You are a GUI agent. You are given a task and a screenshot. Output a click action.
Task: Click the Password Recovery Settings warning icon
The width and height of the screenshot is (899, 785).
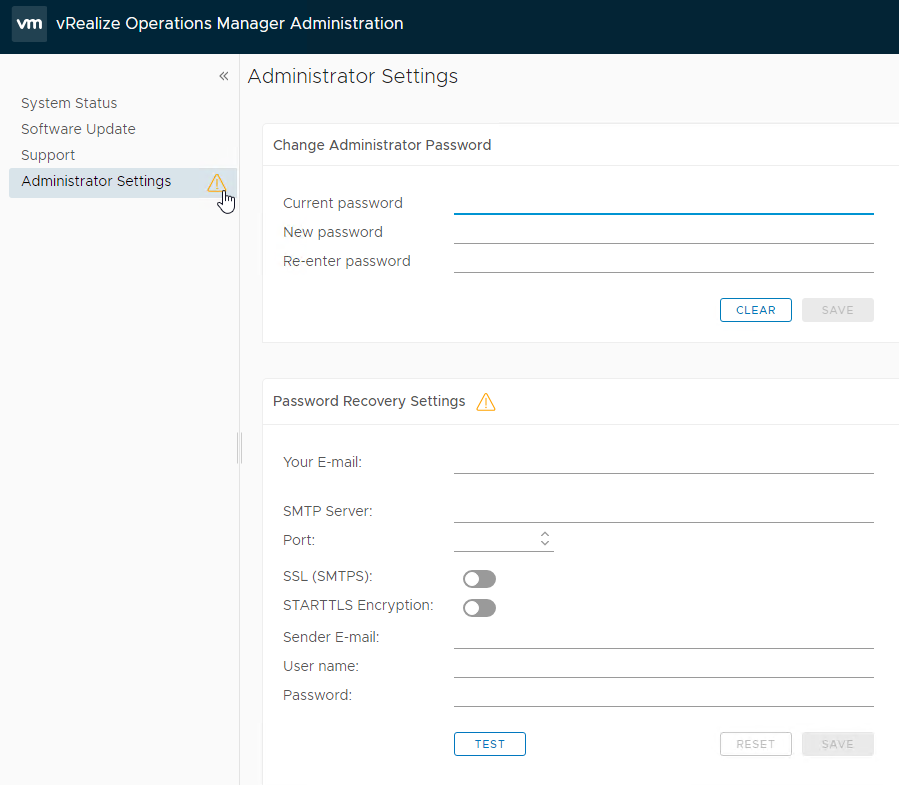[486, 401]
